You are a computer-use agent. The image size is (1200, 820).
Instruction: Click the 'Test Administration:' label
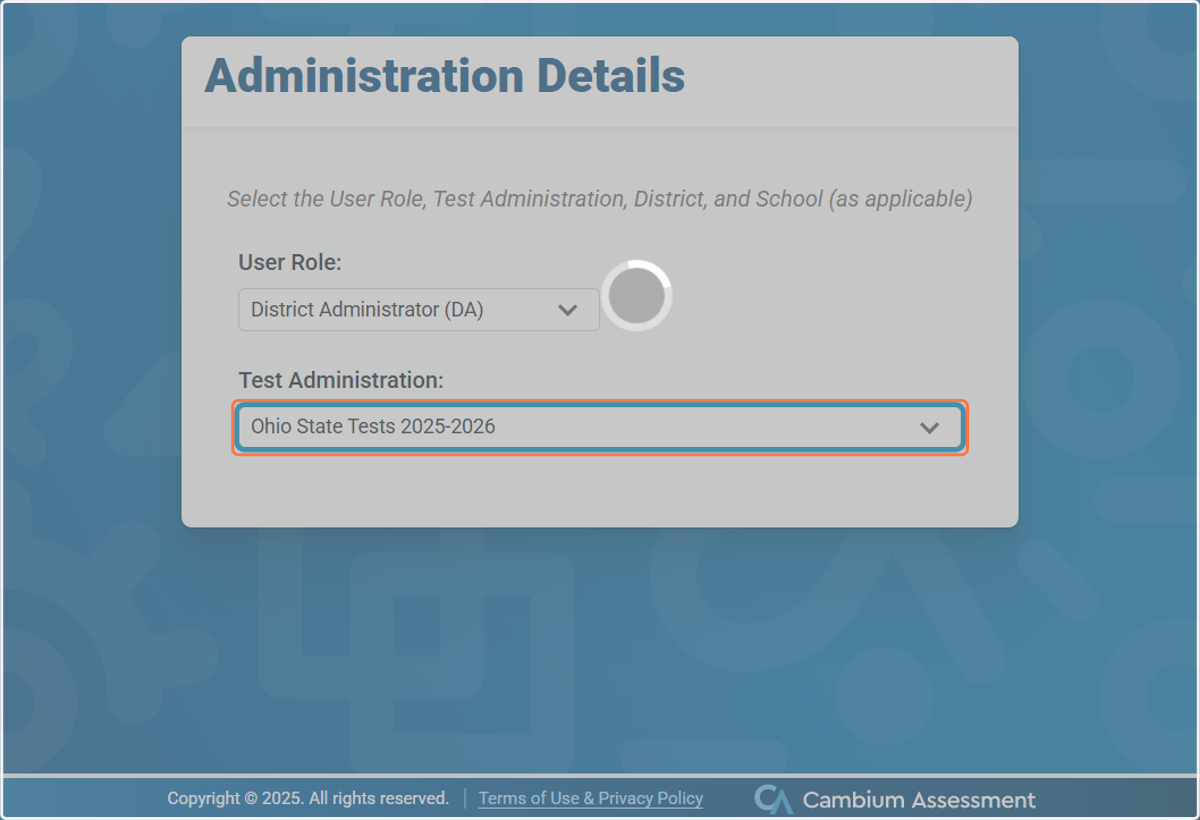click(x=341, y=380)
